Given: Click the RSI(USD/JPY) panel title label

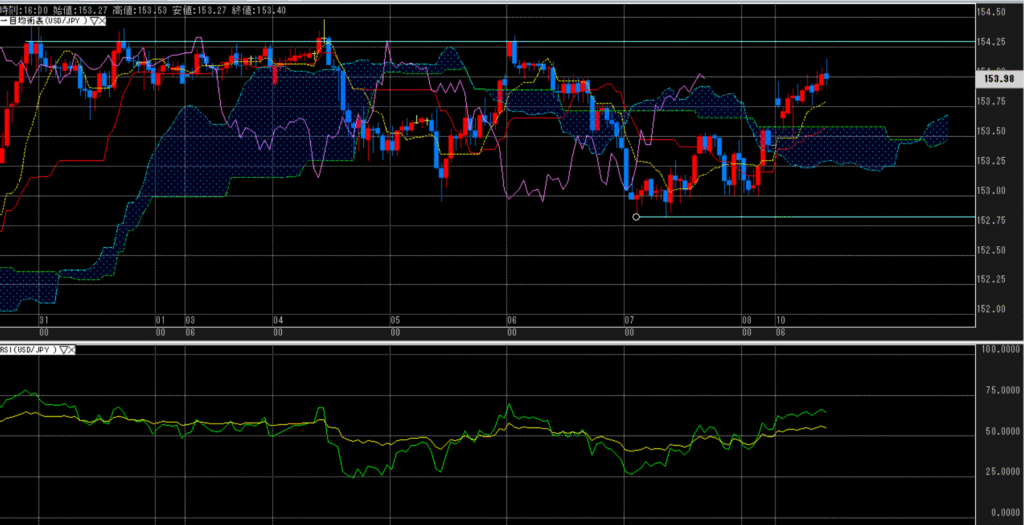Looking at the screenshot, I should tap(28, 351).
